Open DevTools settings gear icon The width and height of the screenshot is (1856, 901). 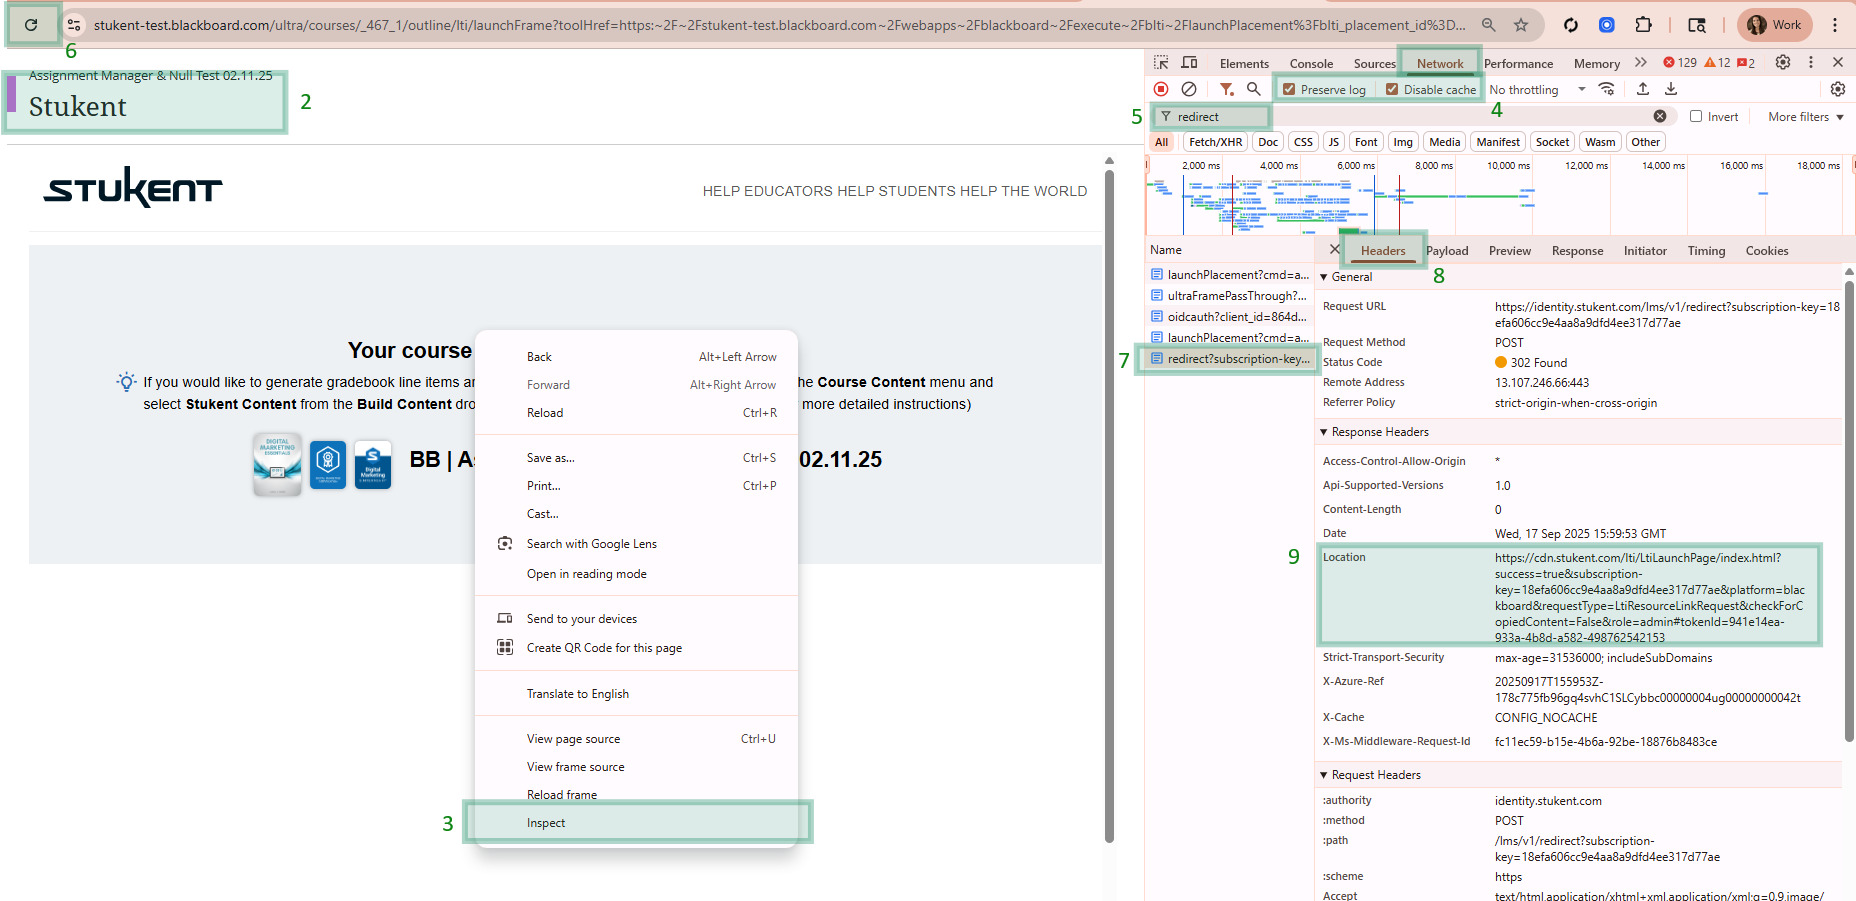[x=1783, y=63]
